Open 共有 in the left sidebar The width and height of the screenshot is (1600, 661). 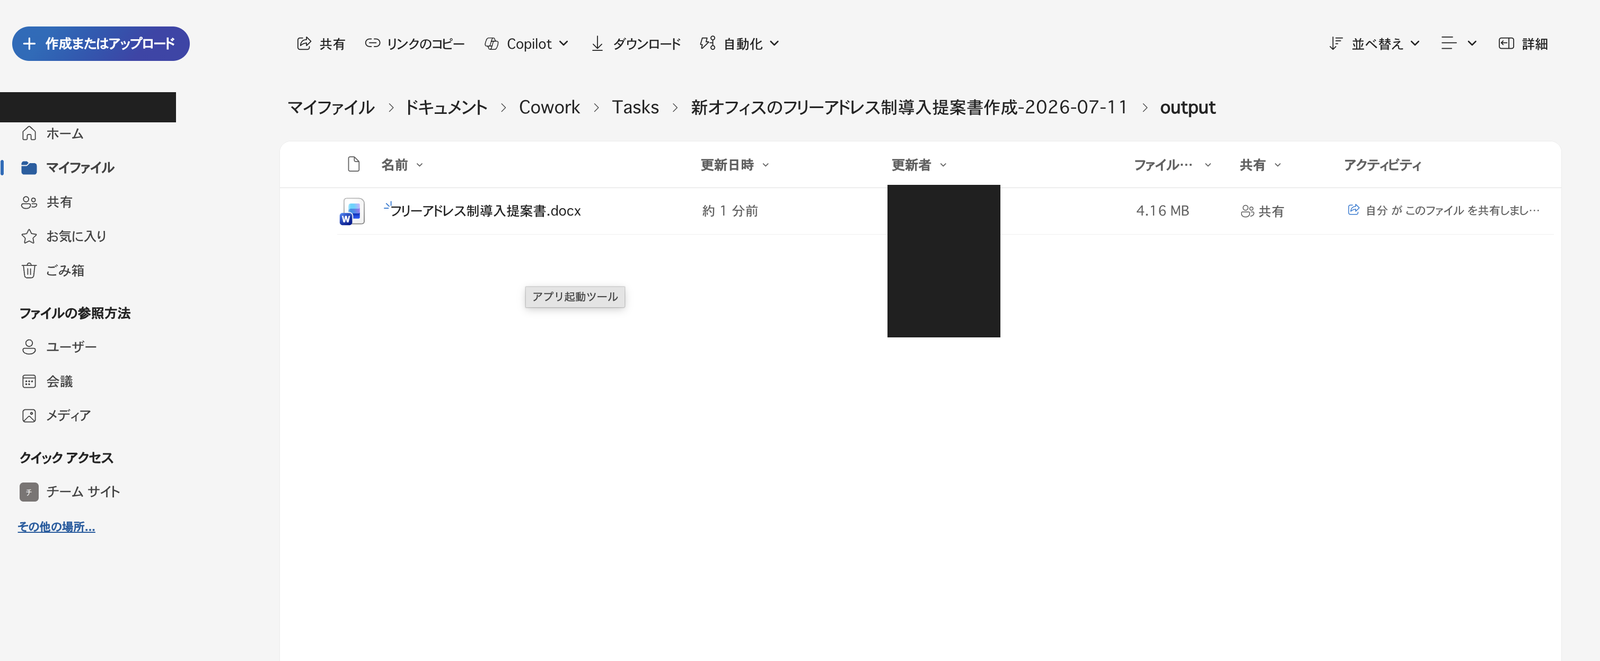tap(59, 202)
